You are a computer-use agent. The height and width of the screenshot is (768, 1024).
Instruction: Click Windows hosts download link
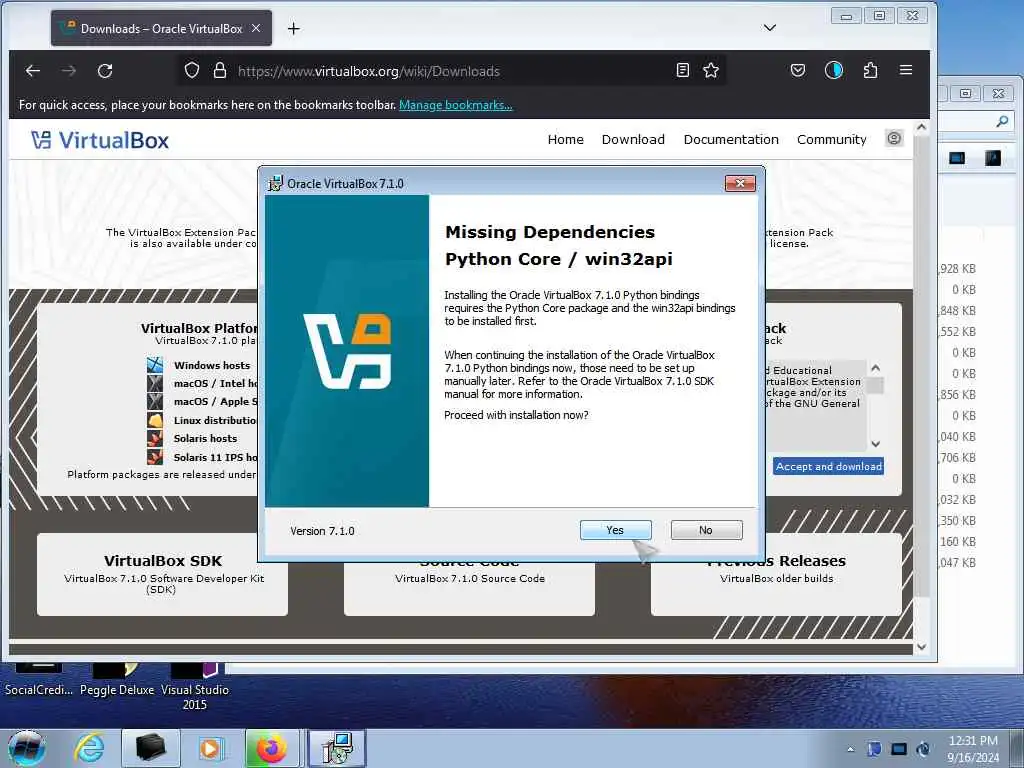[x=212, y=365]
